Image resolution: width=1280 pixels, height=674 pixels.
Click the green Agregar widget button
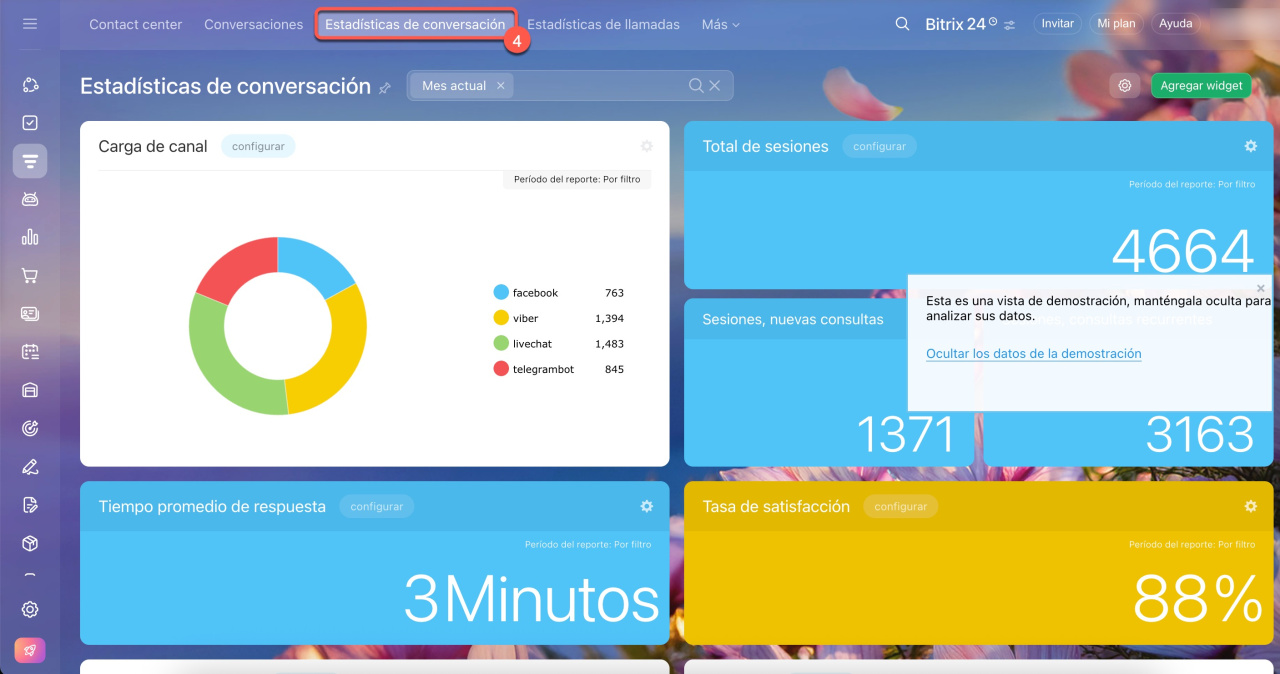pos(1201,86)
